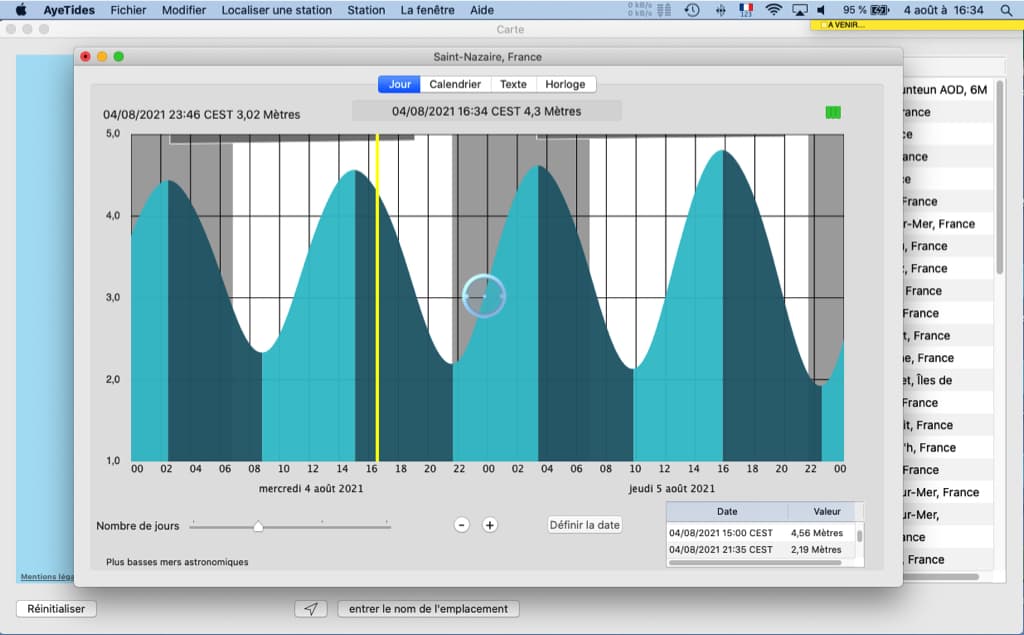Open Localiser une station menu
The image size is (1024, 635).
276,10
